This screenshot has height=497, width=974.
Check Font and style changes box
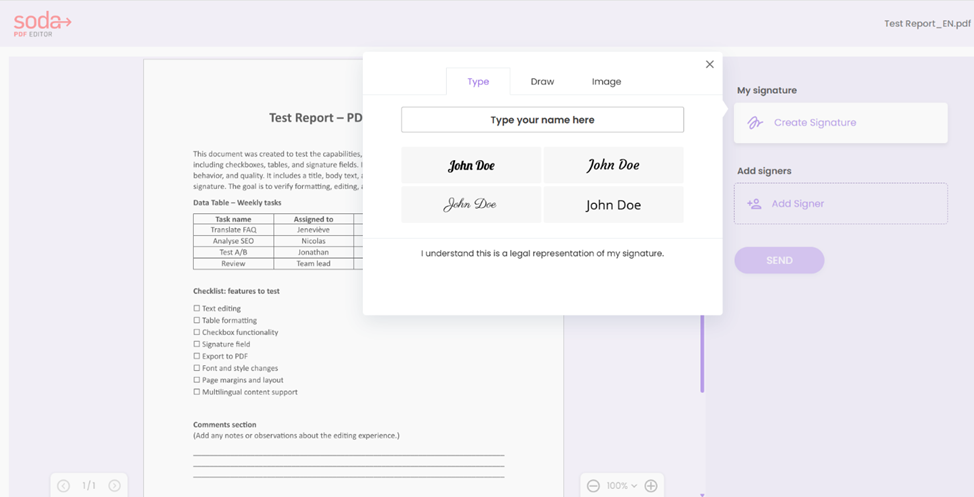[x=196, y=368]
